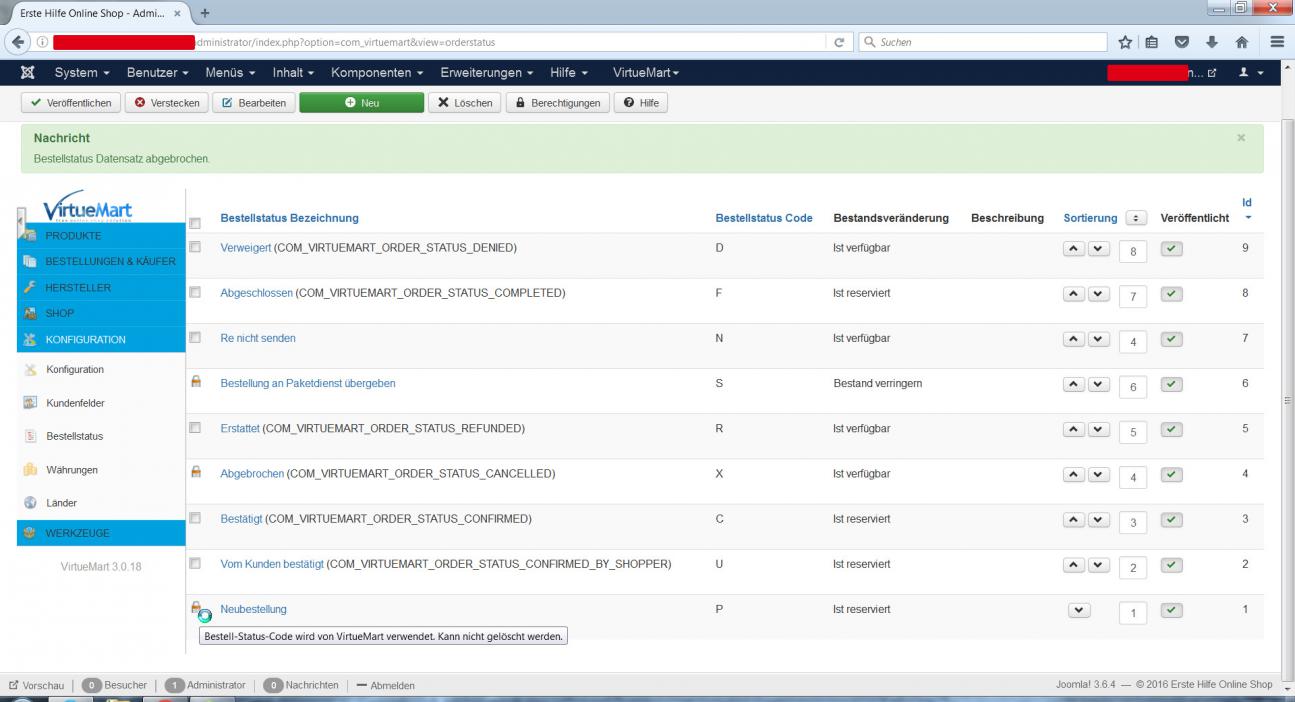1295x702 pixels.
Task: Move Bestätigt status down with arrow icon
Action: [x=1098, y=520]
